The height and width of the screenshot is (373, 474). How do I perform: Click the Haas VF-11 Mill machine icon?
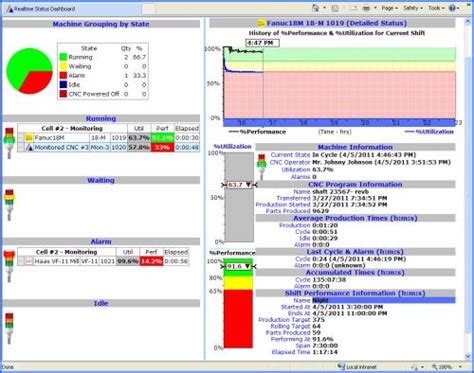pyautogui.click(x=29, y=261)
